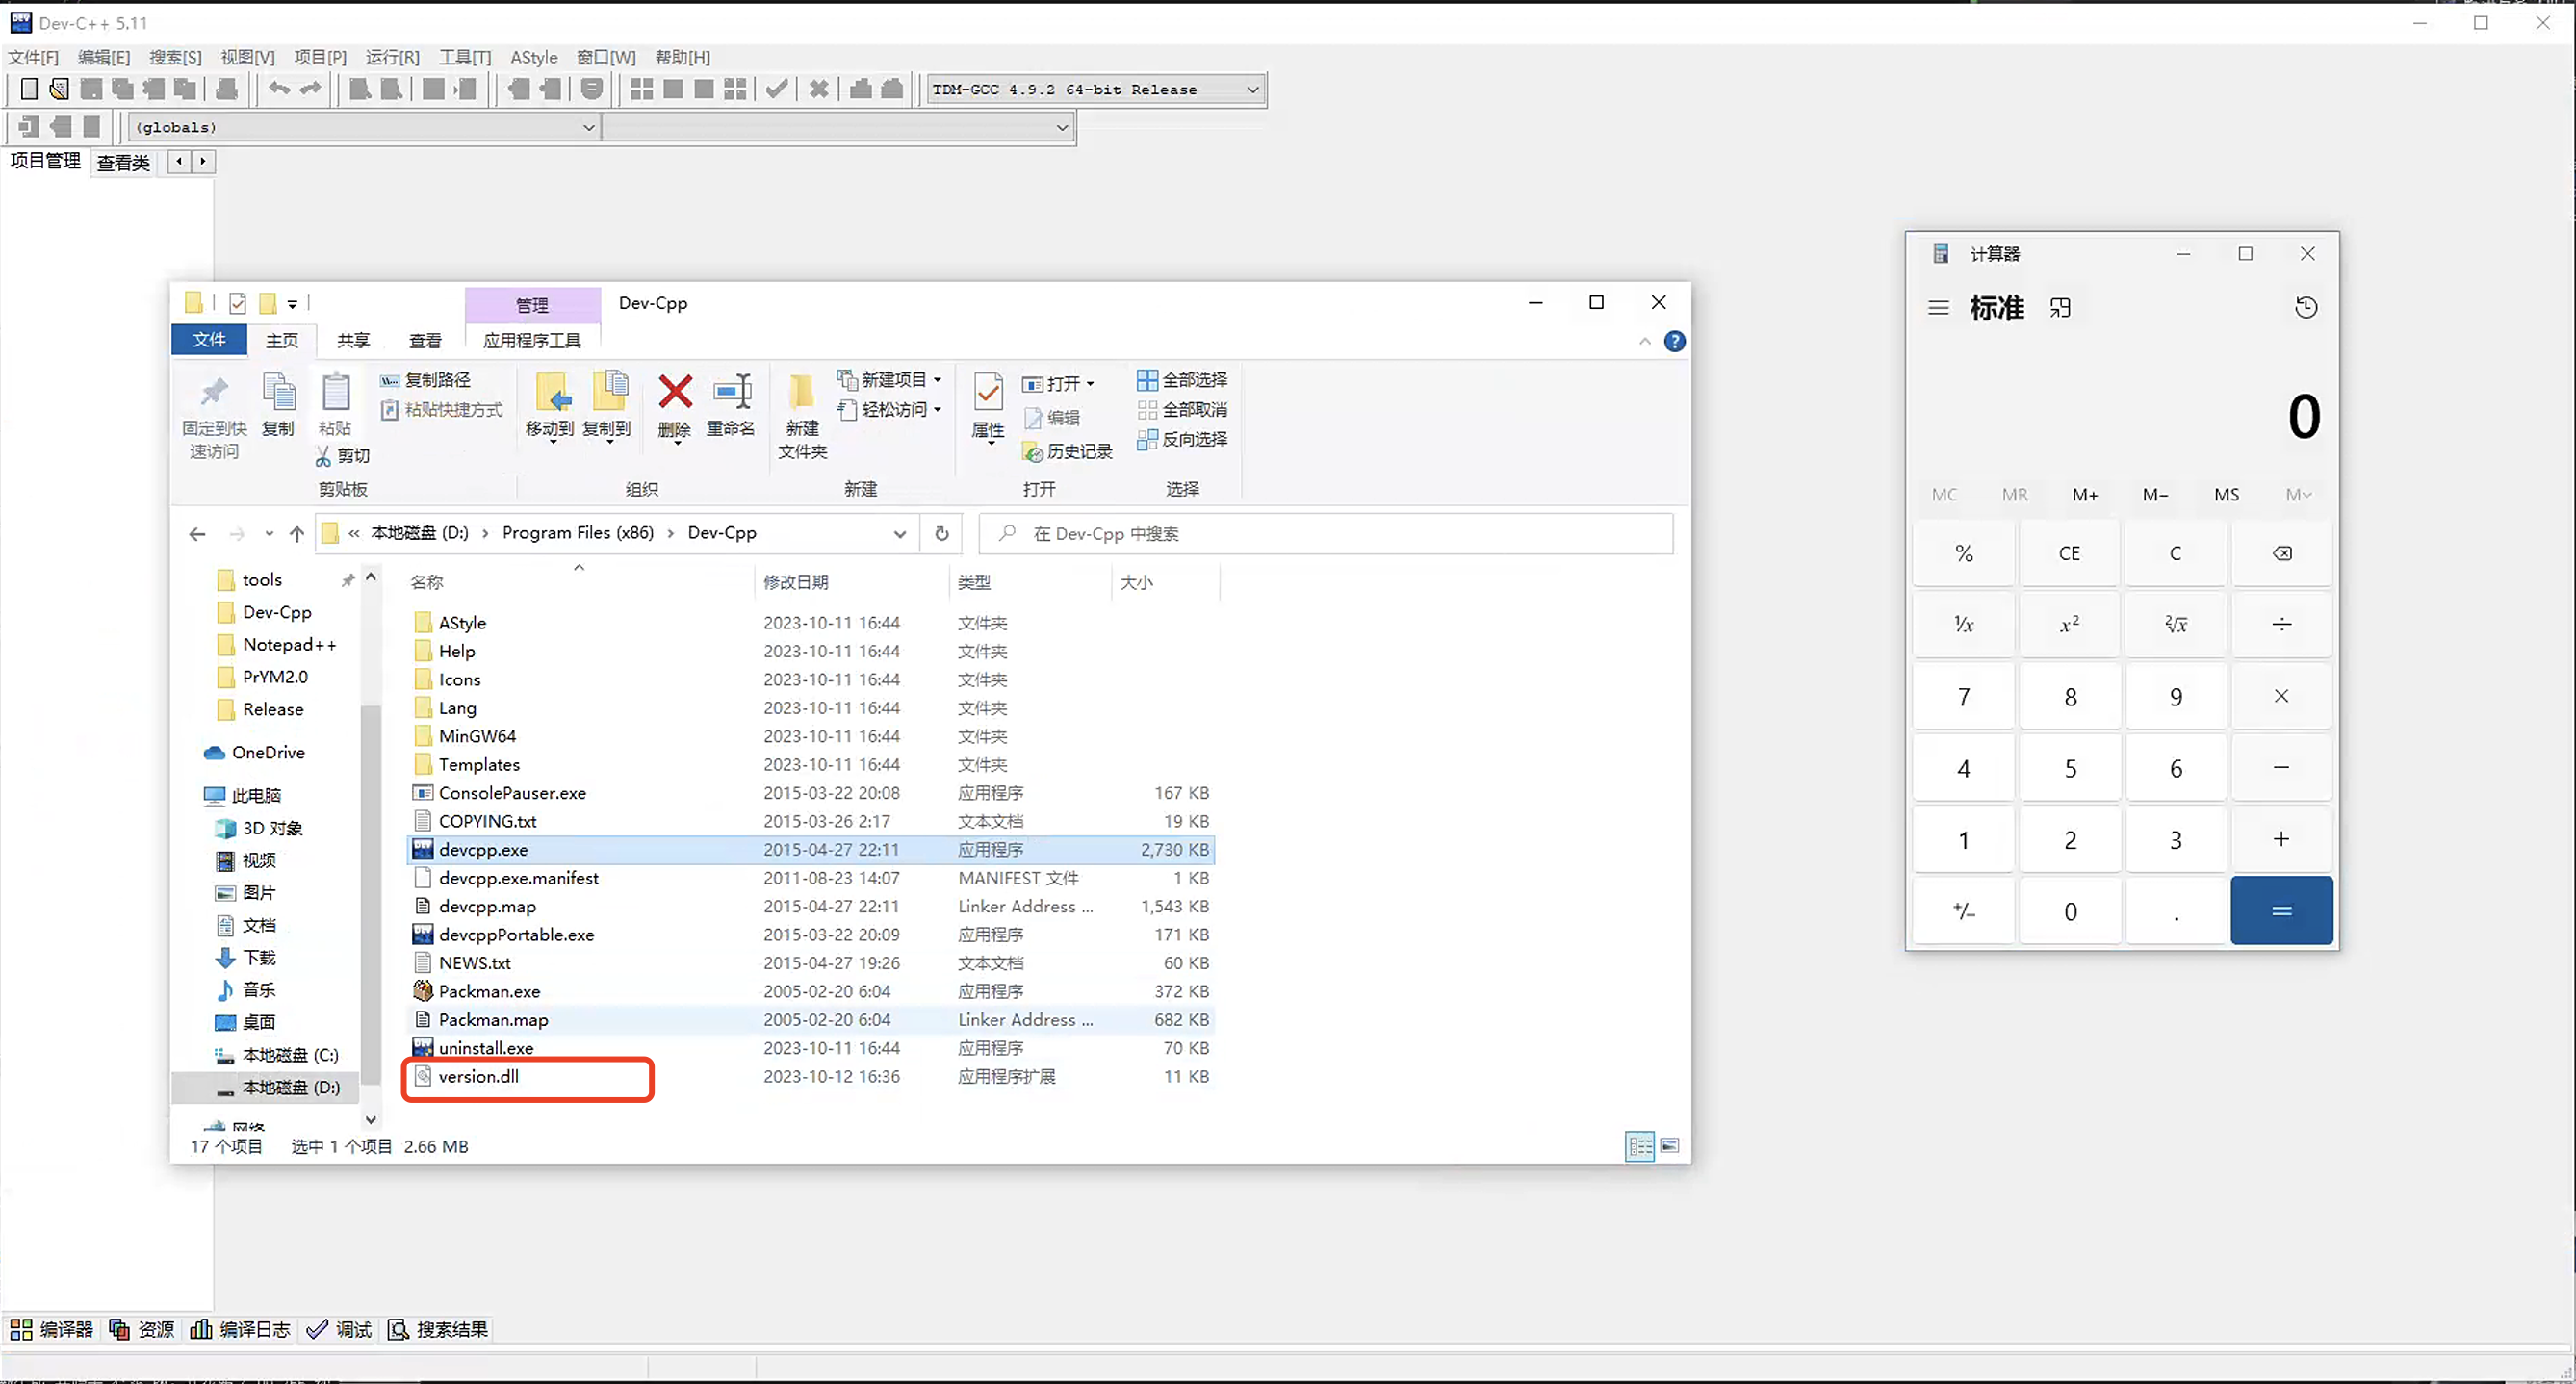Screen dimensions: 2576x1384
Task: Click the Undo arrow in Dev-C++ toolbar
Action: point(279,89)
